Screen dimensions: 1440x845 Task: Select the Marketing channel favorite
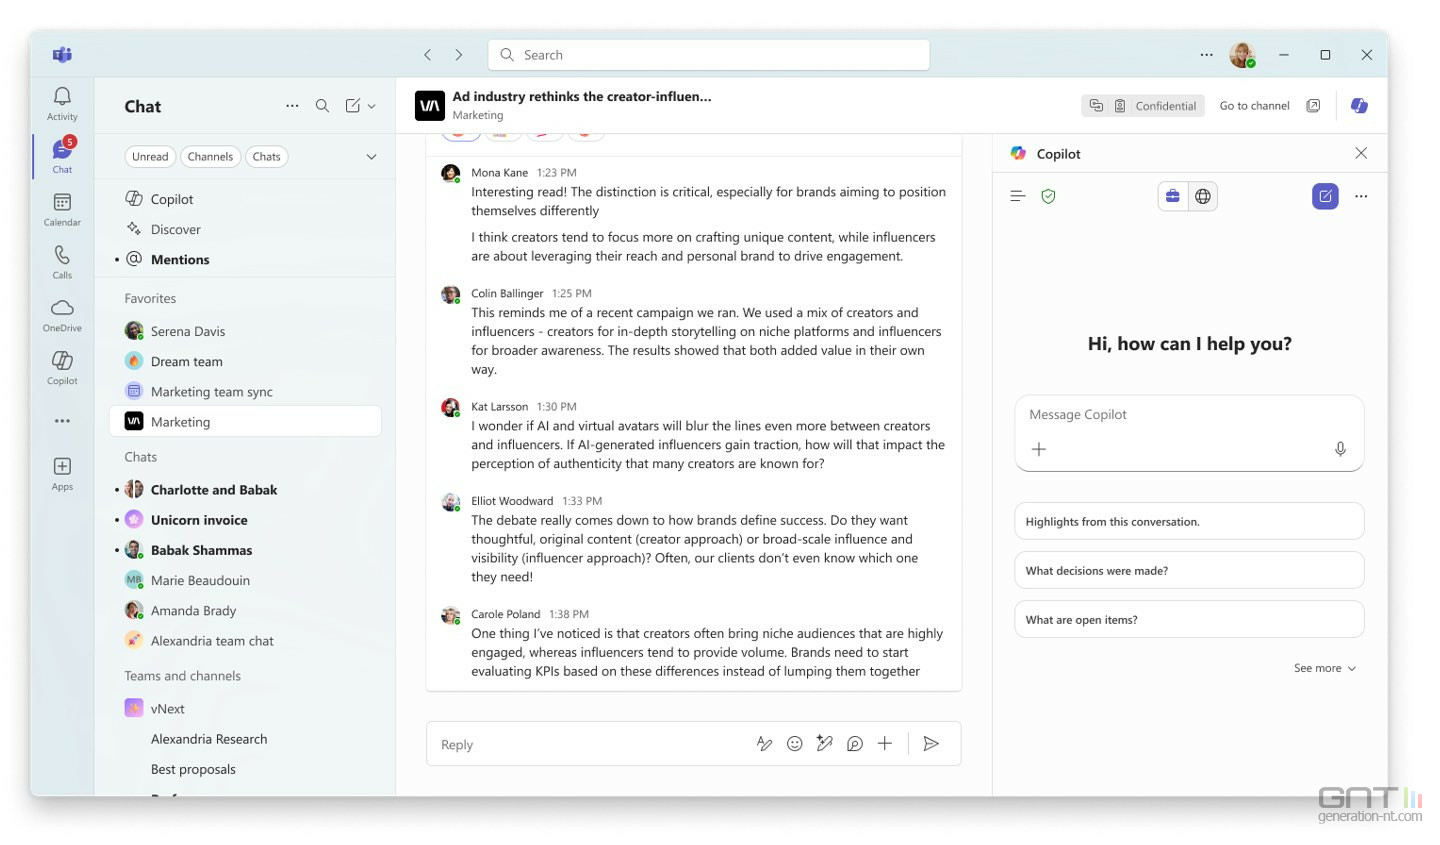coord(245,421)
